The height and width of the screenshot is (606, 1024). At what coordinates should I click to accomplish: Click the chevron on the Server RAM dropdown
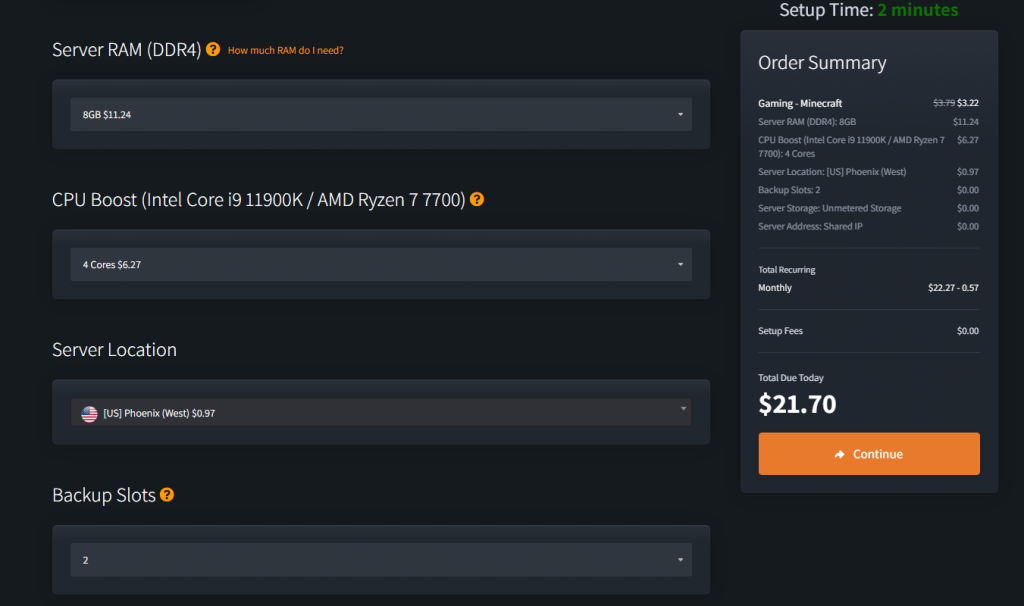coord(680,114)
